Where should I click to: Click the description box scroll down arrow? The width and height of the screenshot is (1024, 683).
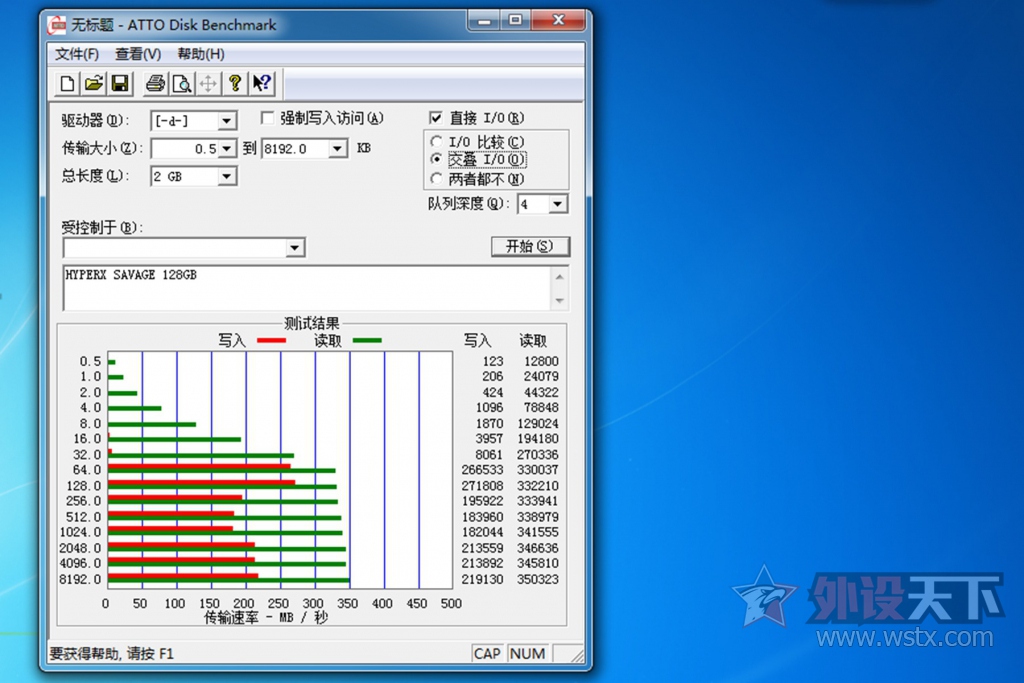[x=560, y=300]
